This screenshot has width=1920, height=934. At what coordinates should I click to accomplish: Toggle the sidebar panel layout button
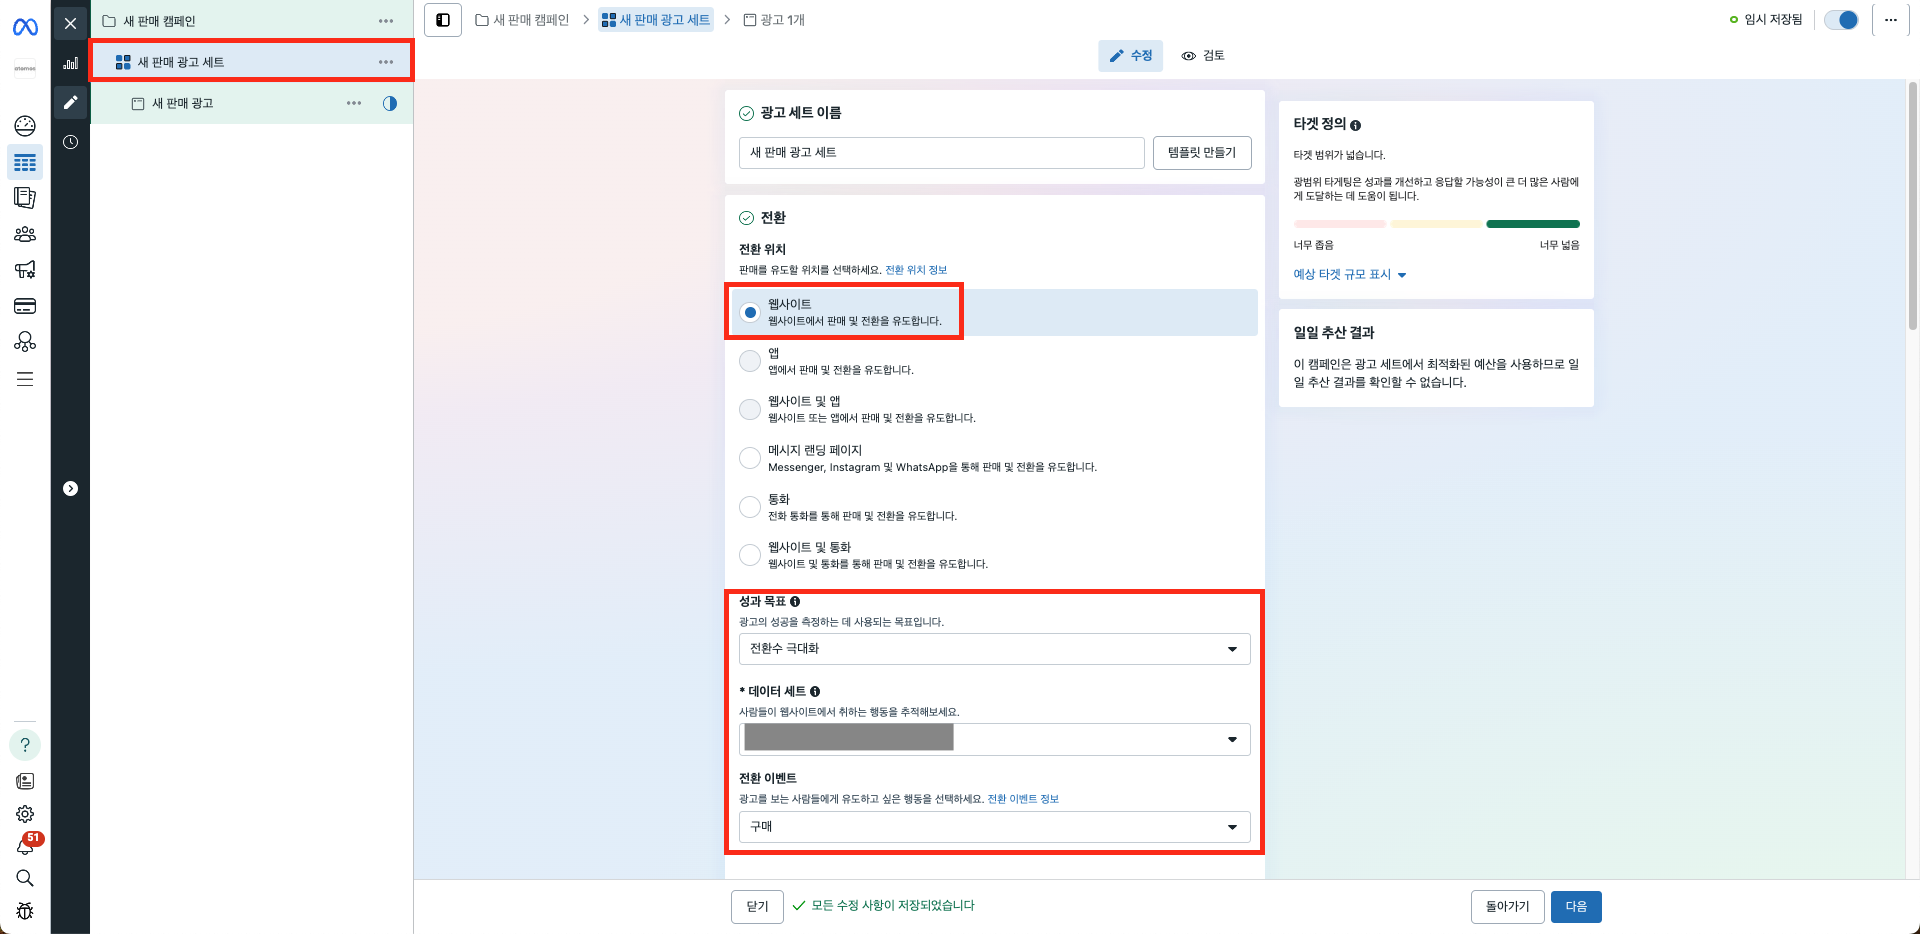point(443,20)
